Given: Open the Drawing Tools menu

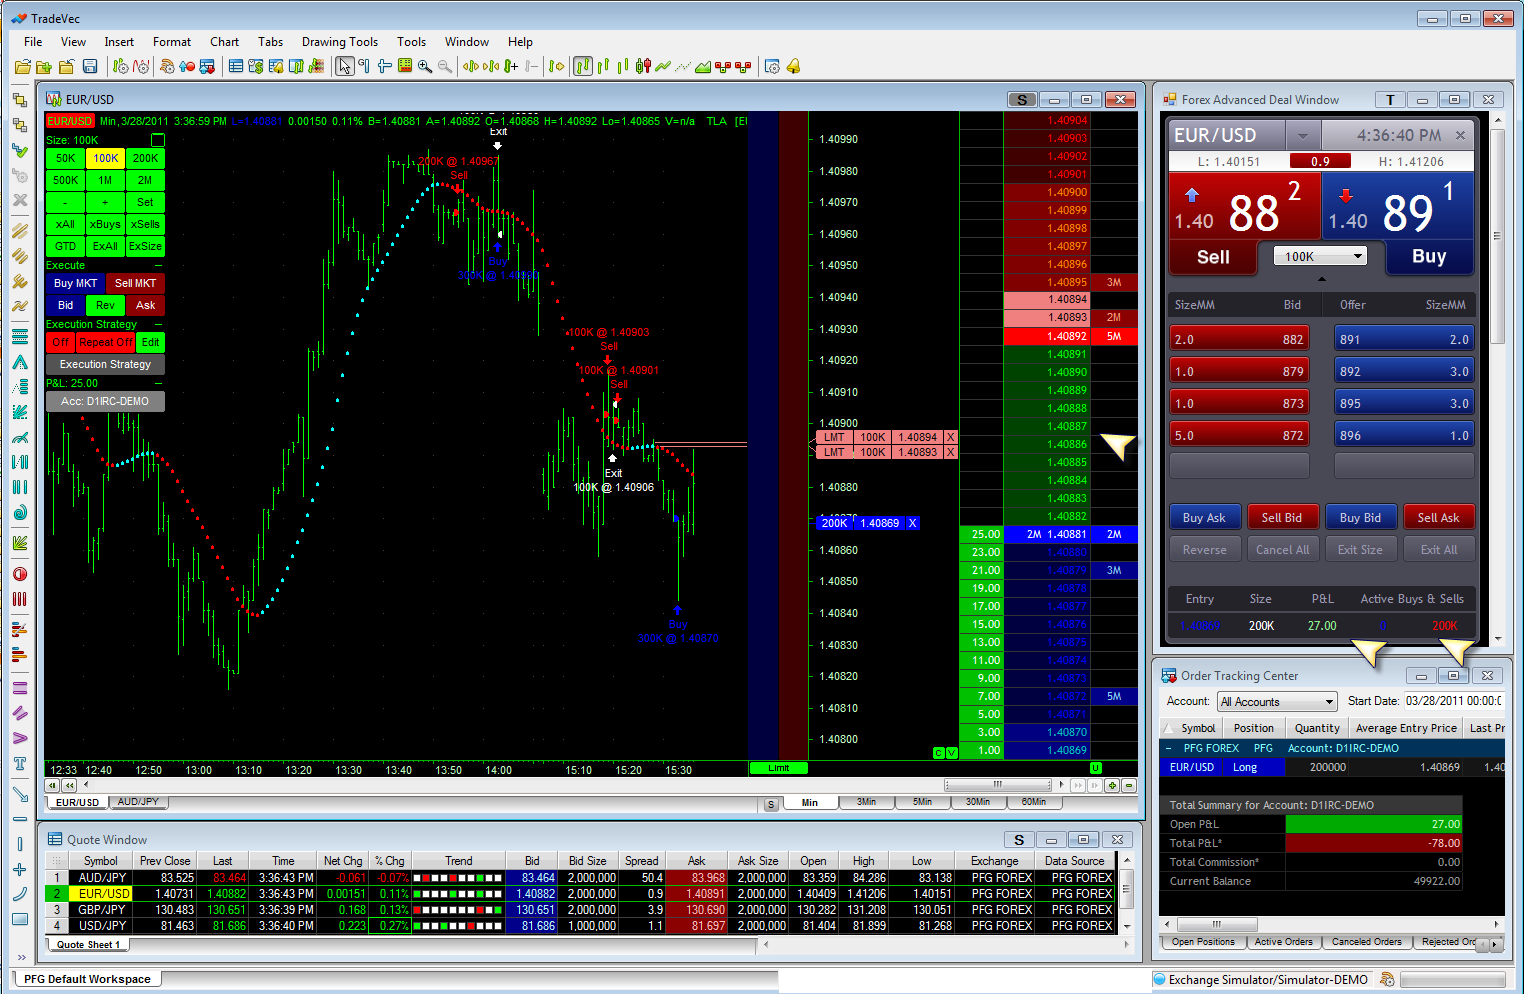Looking at the screenshot, I should pyautogui.click(x=340, y=42).
